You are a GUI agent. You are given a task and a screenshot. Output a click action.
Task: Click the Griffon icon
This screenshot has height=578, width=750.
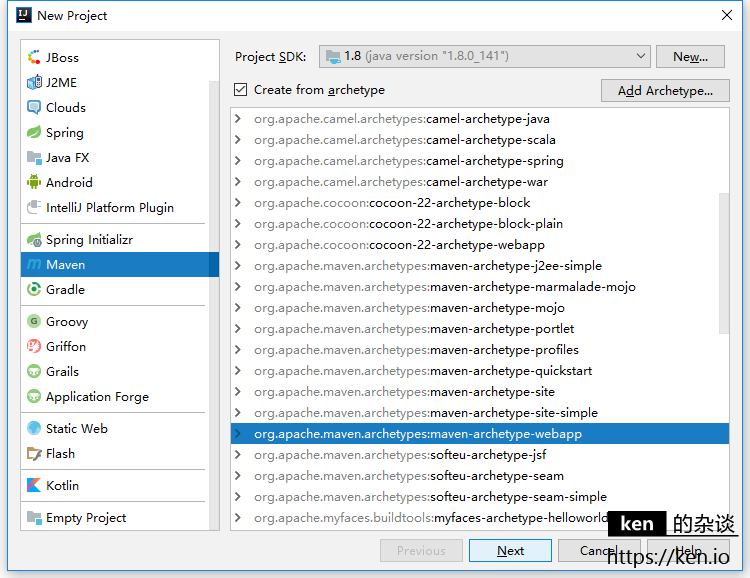point(34,346)
